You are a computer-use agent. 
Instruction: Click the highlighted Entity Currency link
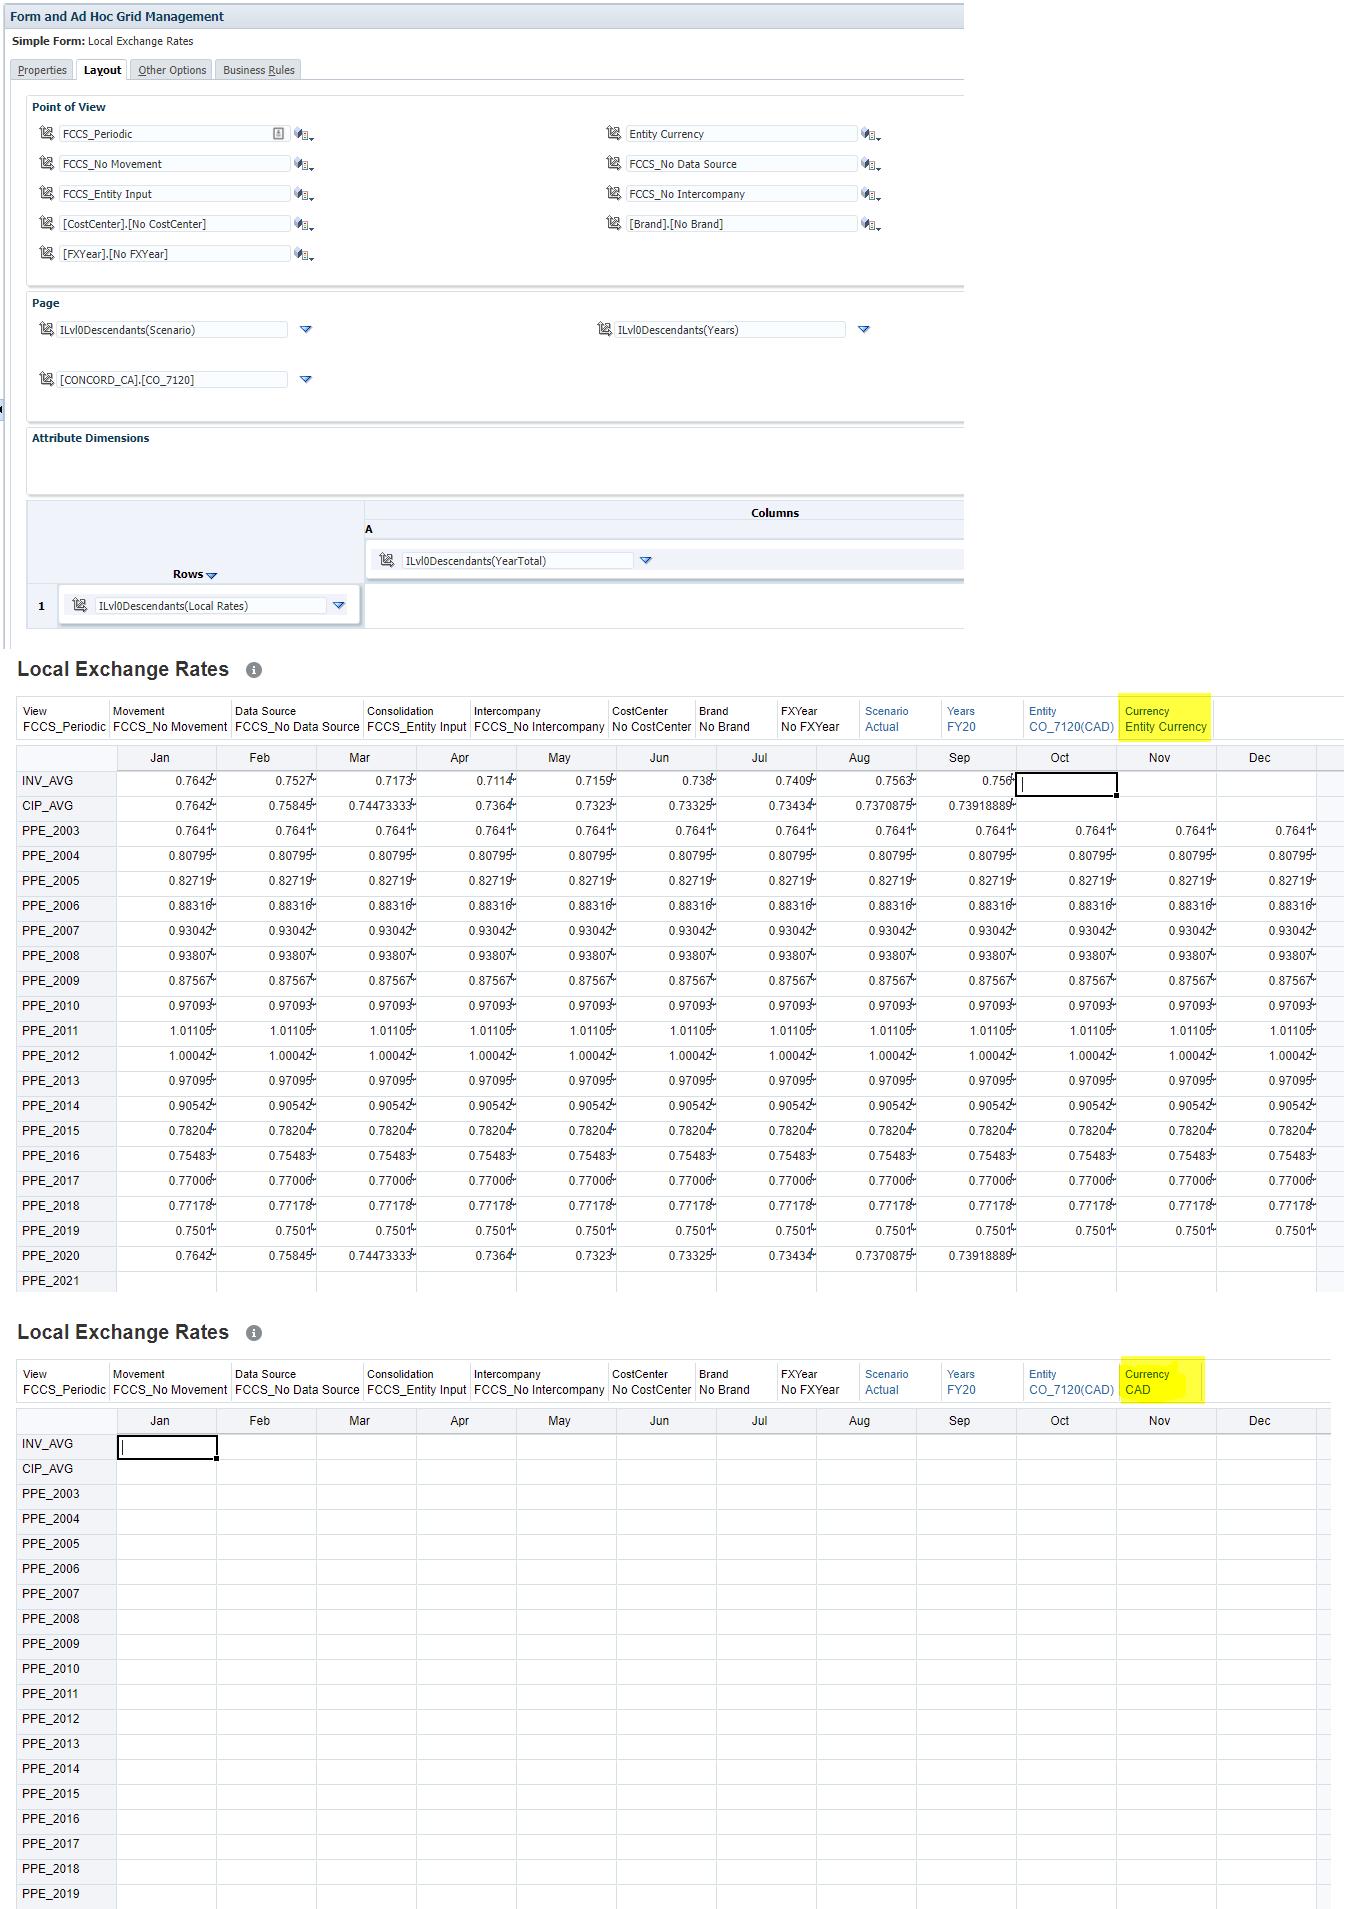[x=1166, y=727]
